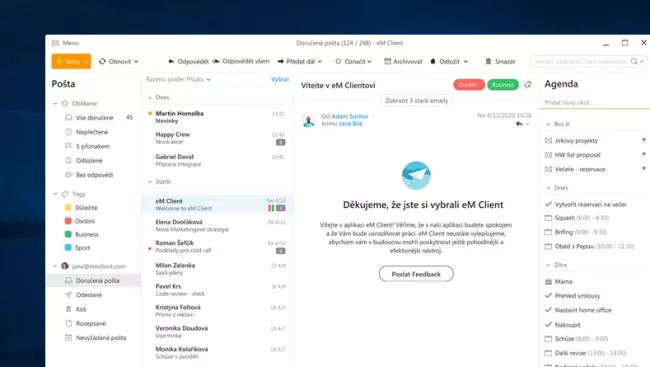Select Doručená pošta inbox folder
The width and height of the screenshot is (650, 367).
coord(93,280)
